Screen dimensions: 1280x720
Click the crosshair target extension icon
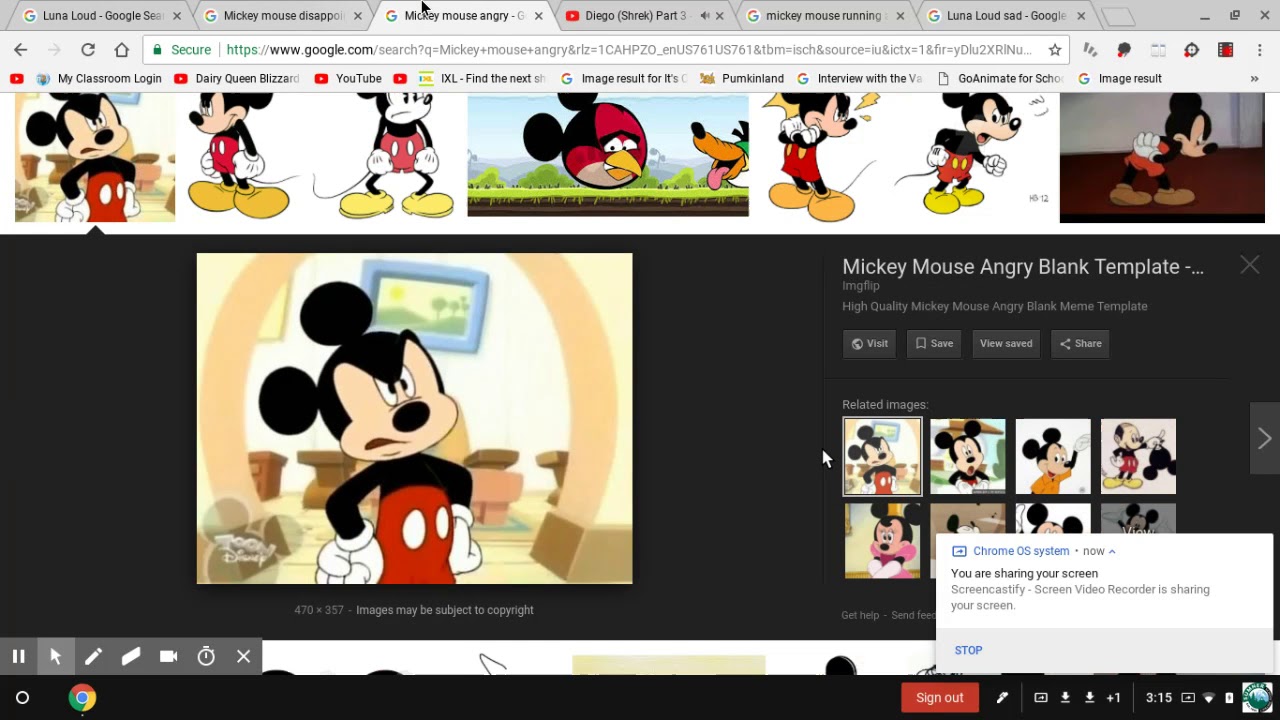[1191, 50]
